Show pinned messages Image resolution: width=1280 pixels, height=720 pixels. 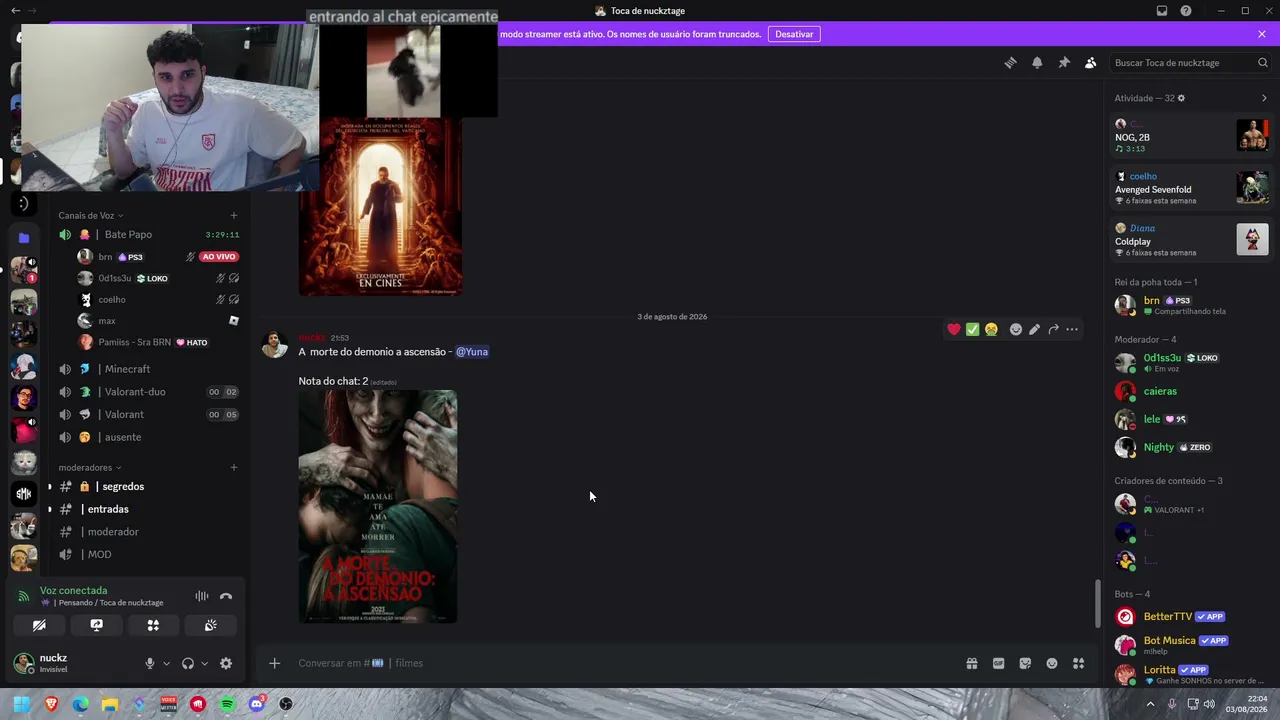1064,63
